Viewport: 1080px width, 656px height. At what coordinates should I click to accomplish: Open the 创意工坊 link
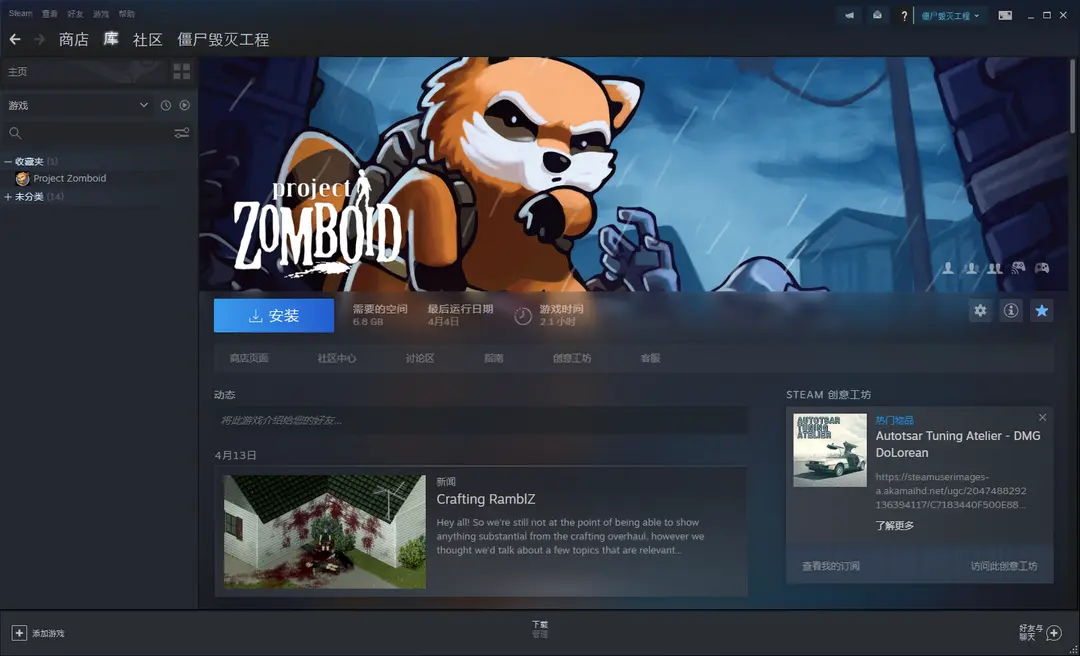click(x=572, y=358)
